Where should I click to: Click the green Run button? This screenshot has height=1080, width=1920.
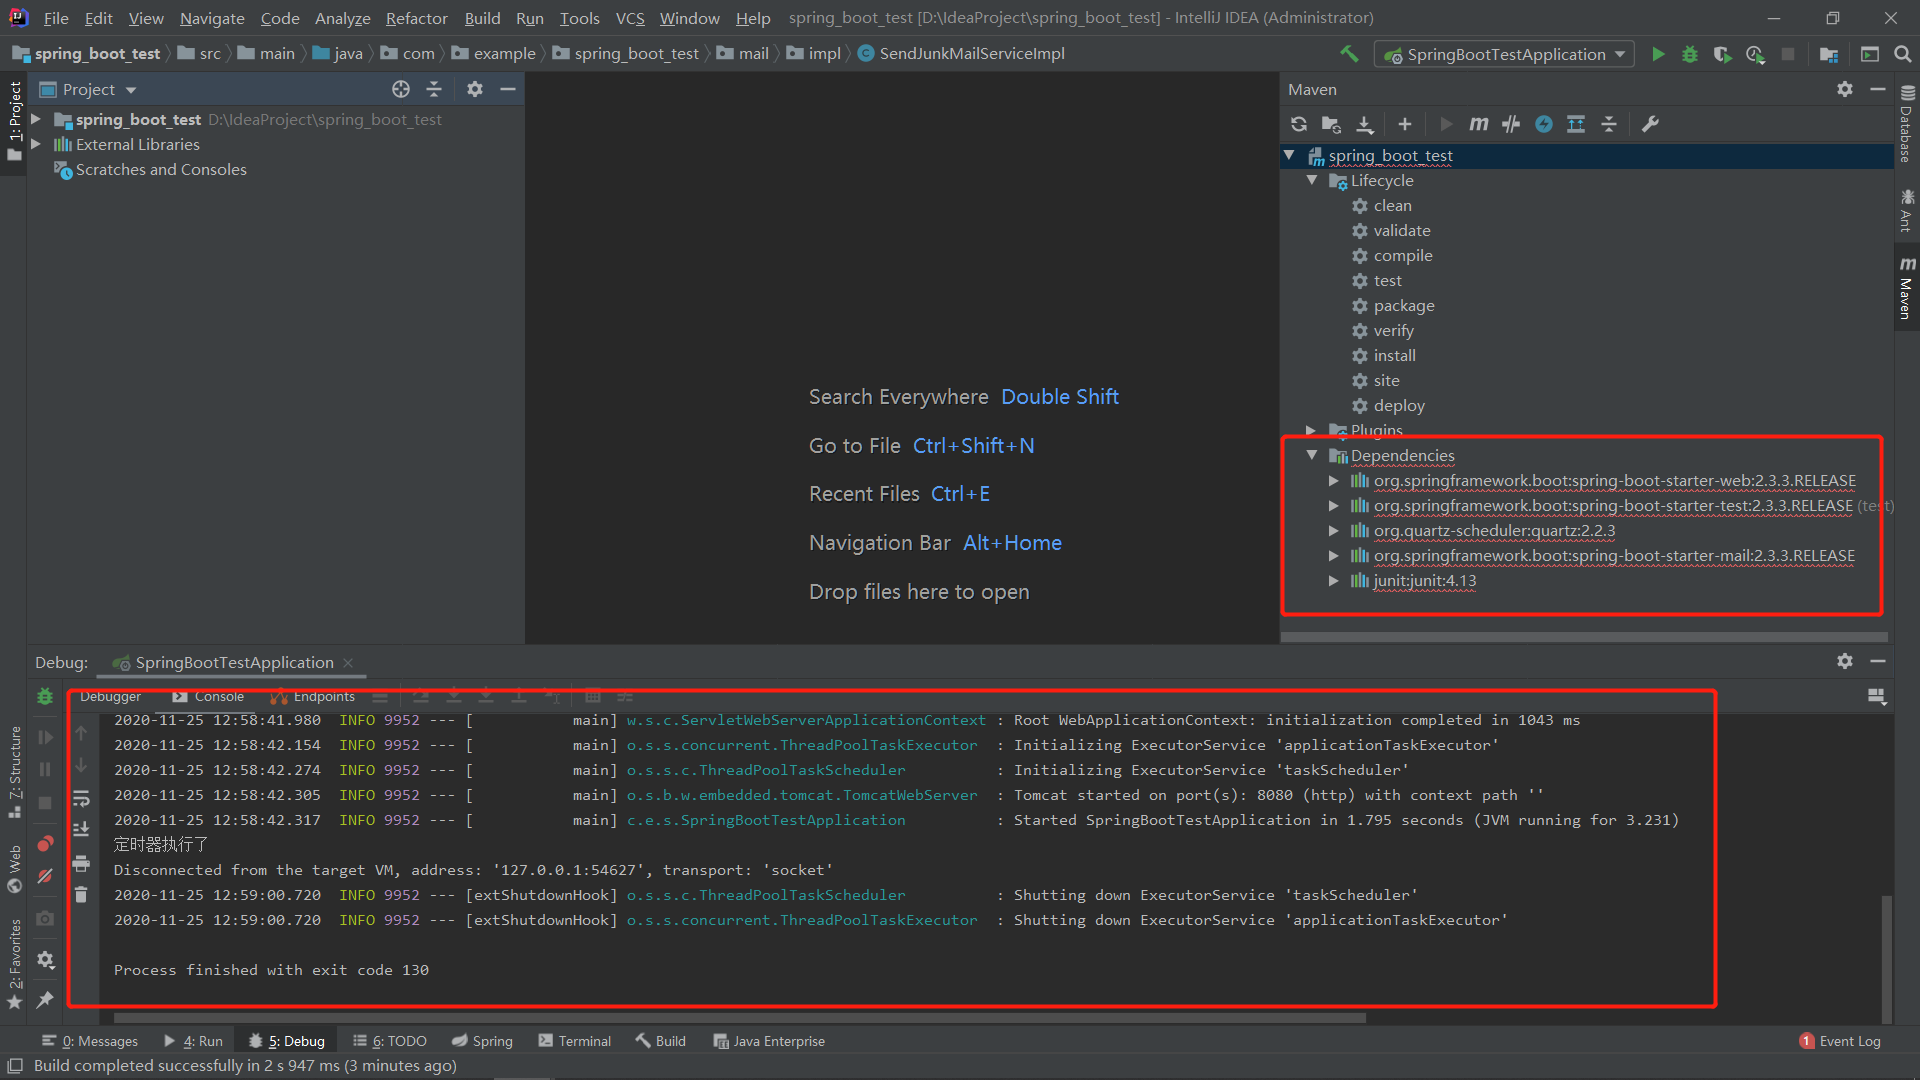1658,54
